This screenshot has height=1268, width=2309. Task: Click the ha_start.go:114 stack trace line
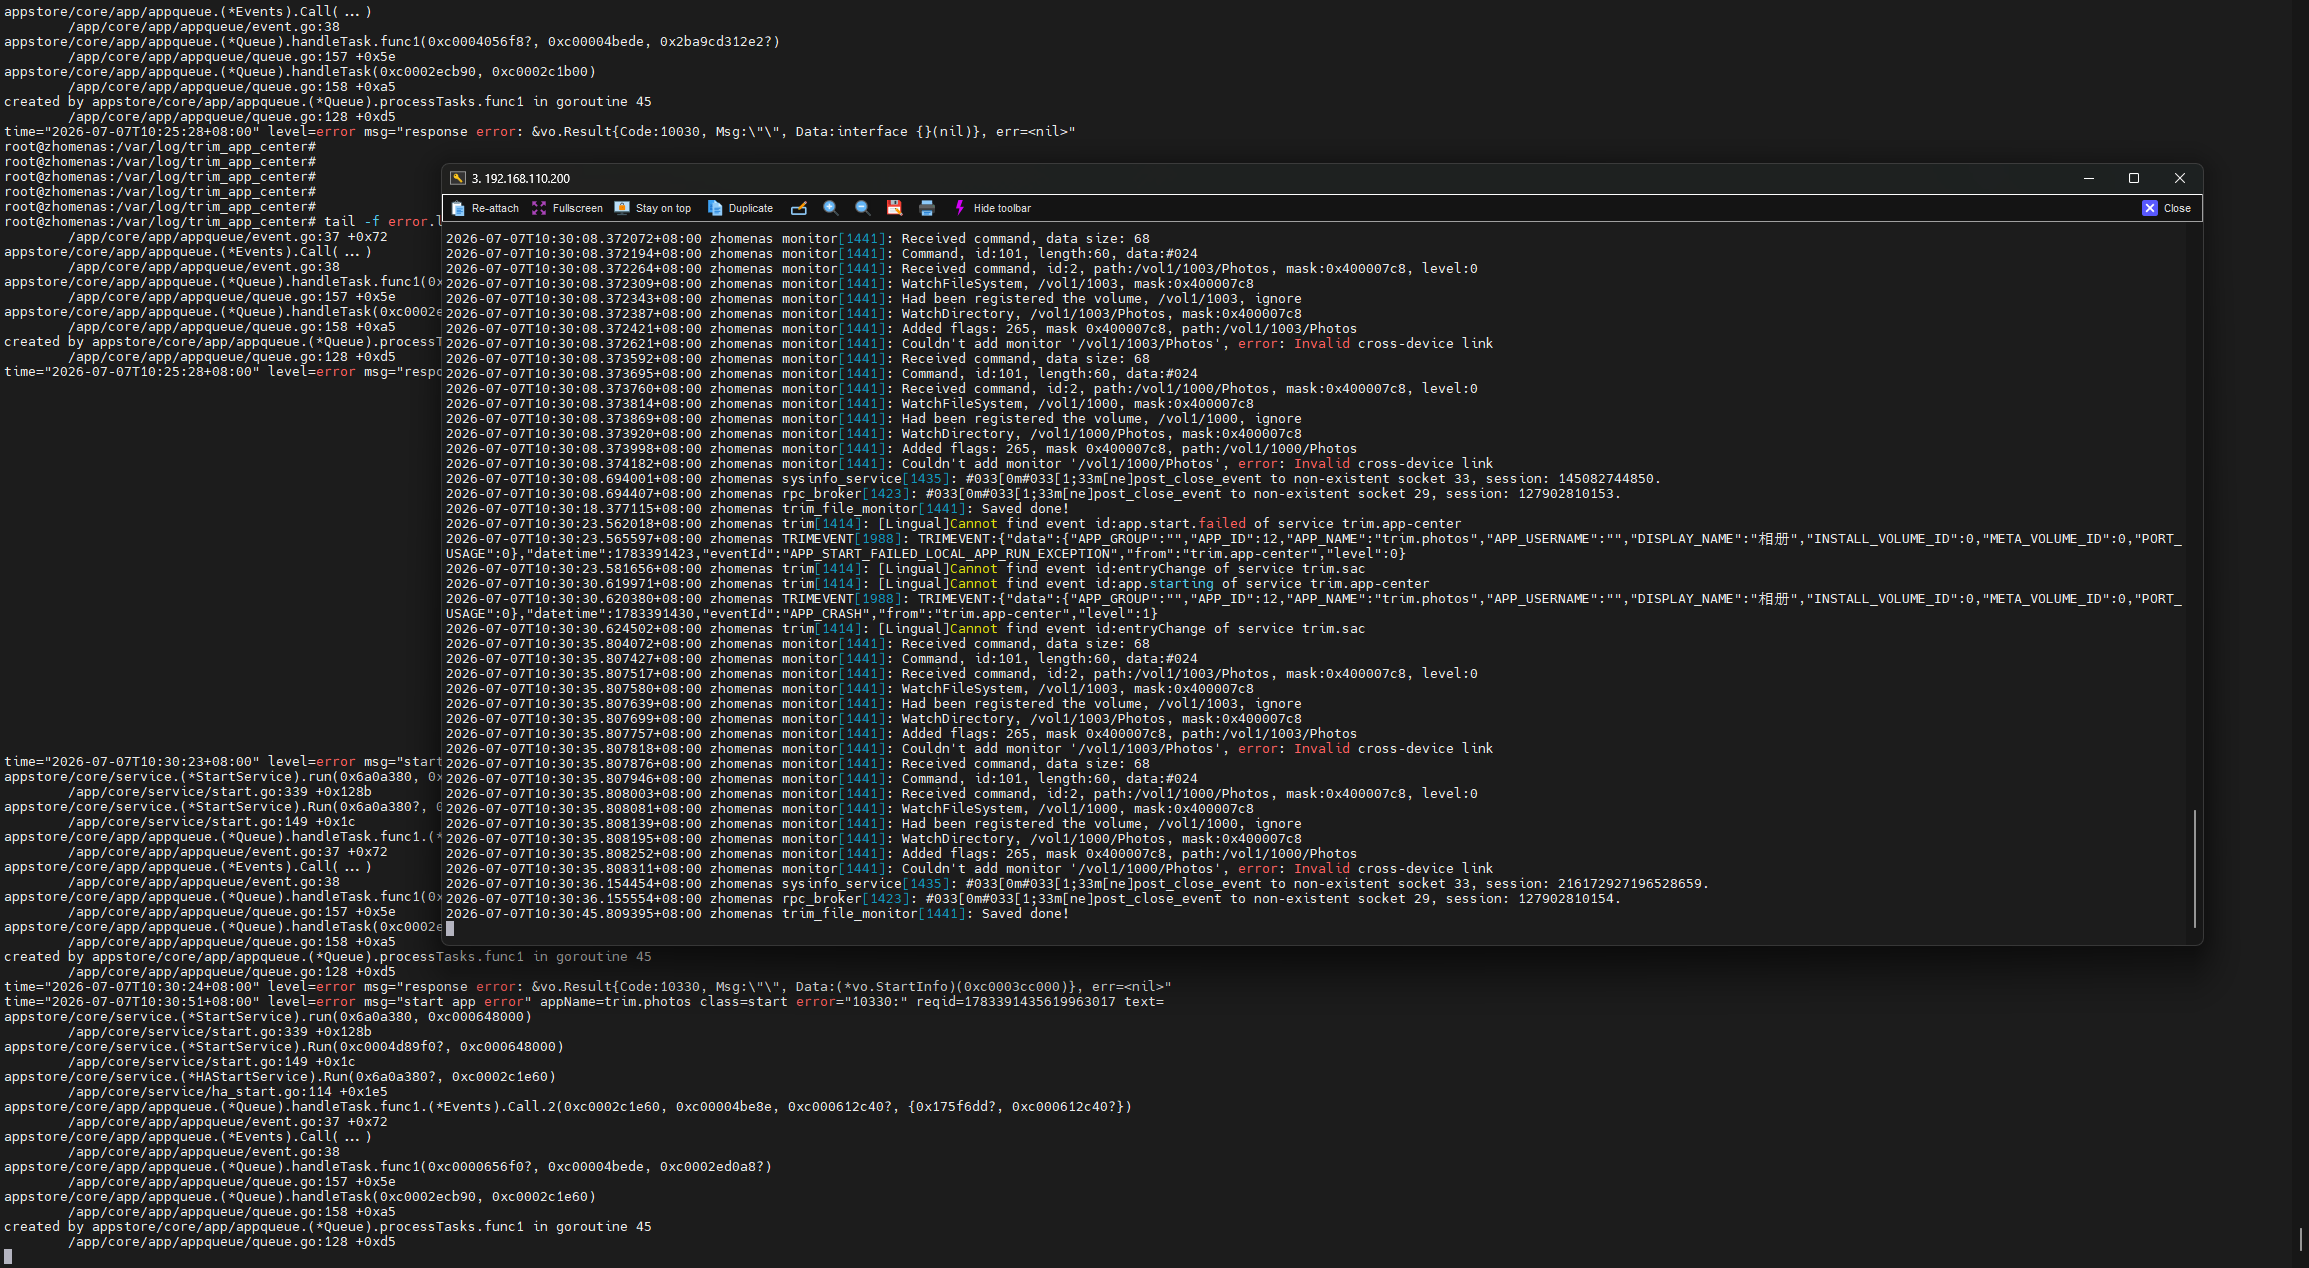tap(228, 1092)
